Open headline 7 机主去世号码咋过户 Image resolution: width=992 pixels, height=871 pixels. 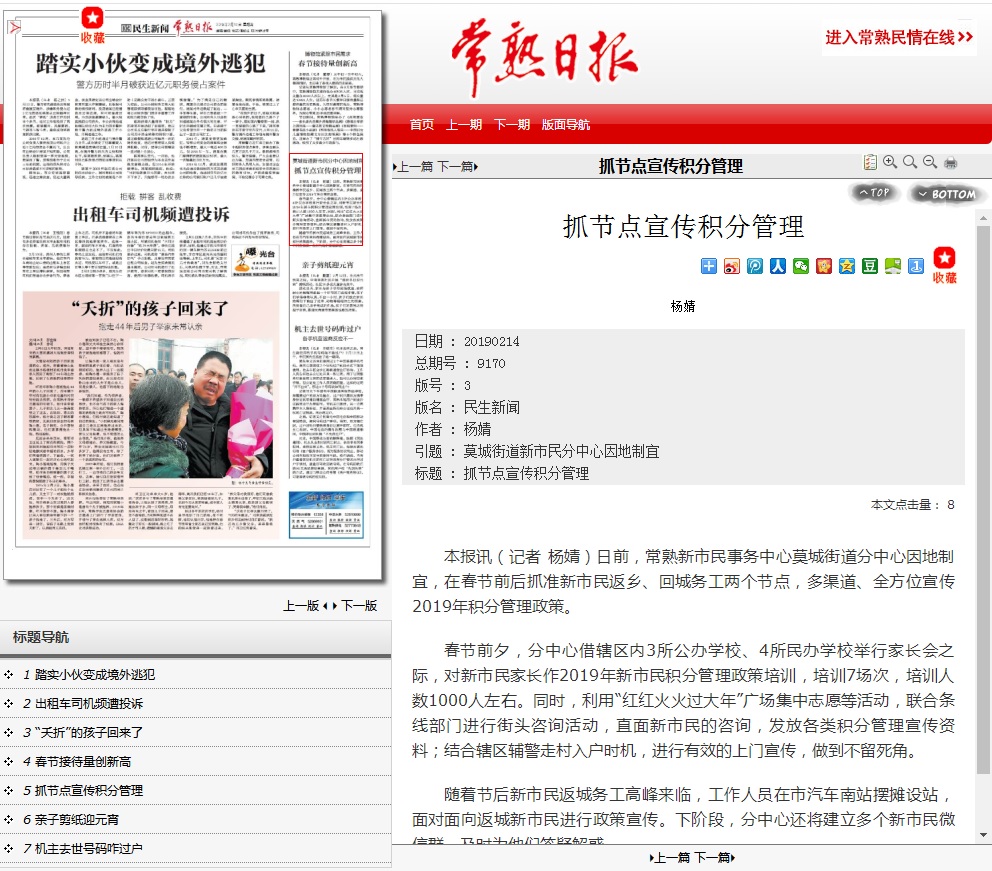tap(89, 849)
